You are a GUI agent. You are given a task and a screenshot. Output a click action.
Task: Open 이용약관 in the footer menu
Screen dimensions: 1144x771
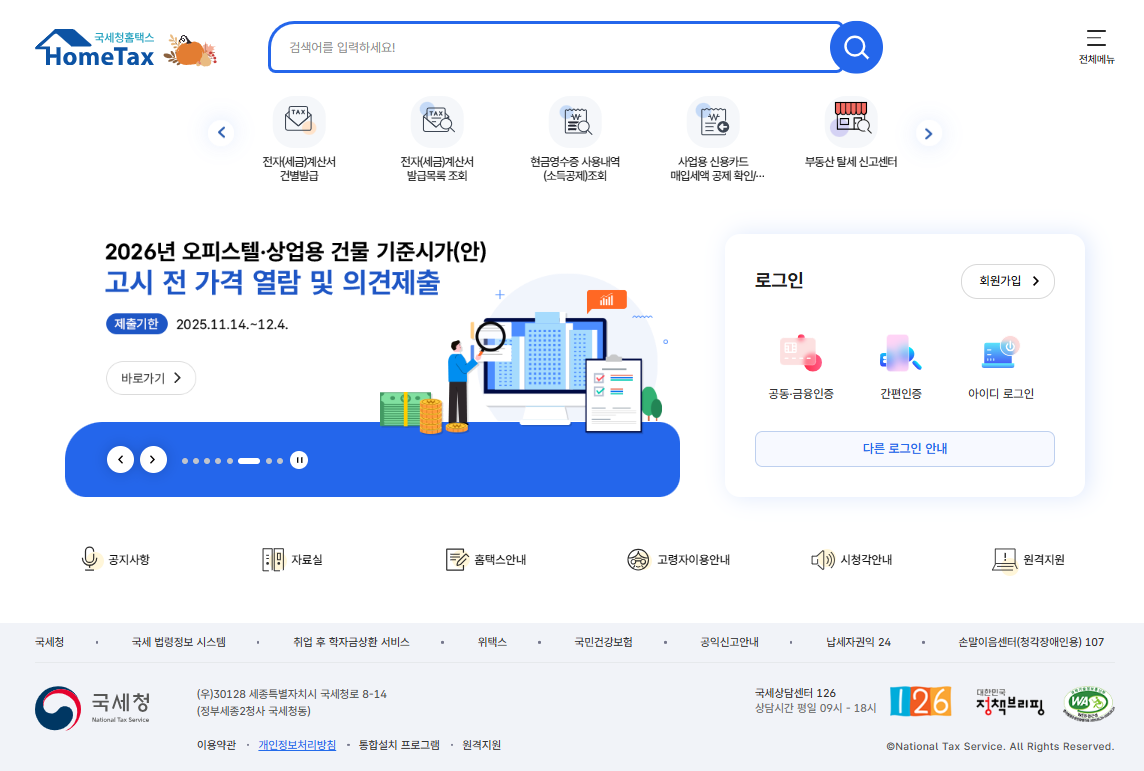[218, 745]
